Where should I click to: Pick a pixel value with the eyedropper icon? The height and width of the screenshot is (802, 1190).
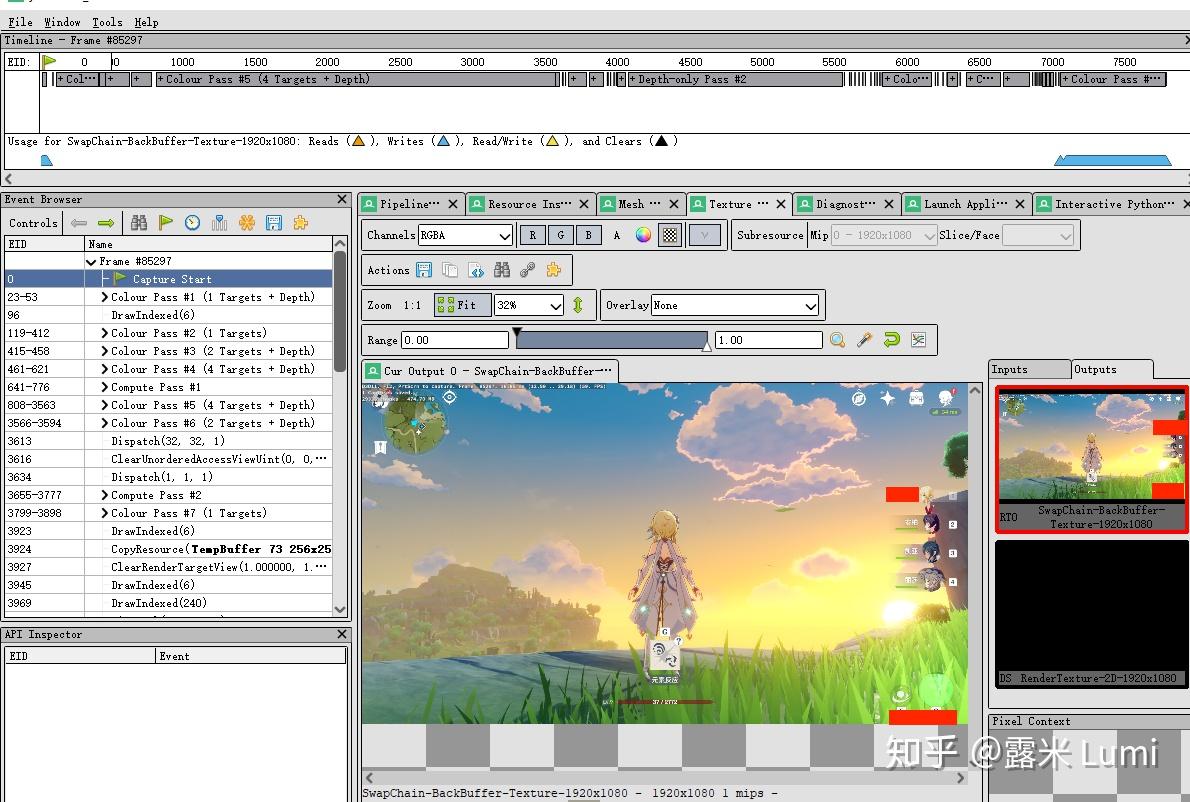[864, 339]
